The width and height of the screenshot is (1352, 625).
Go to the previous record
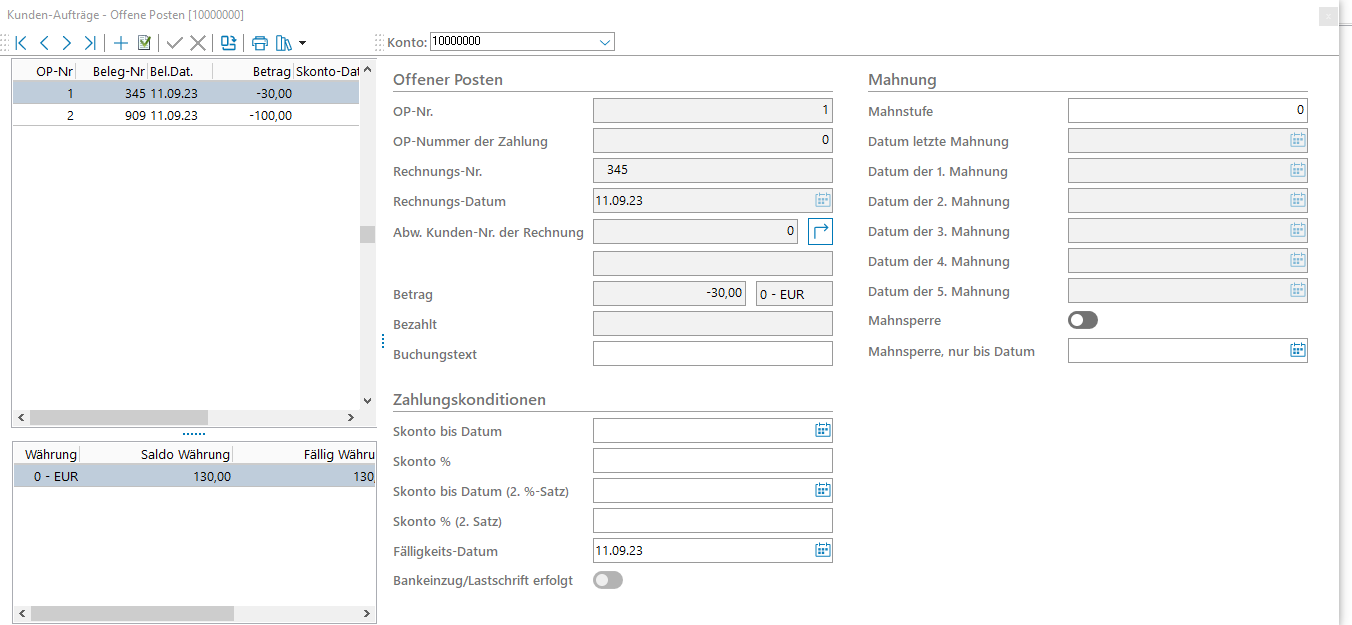tap(44, 43)
